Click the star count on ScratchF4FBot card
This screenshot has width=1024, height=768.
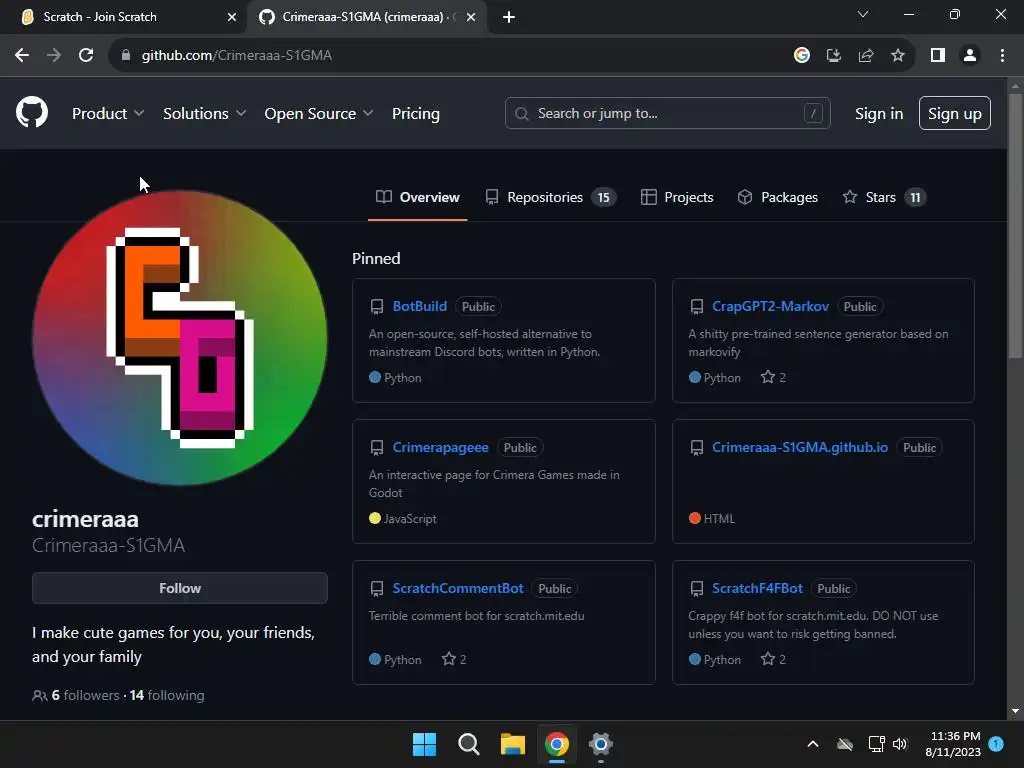(773, 660)
